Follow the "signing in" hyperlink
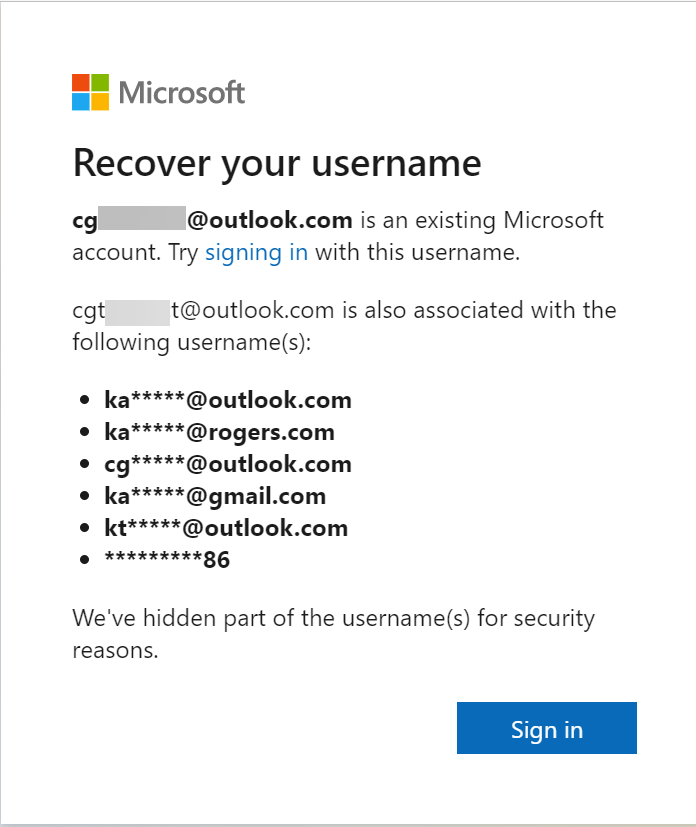The height and width of the screenshot is (827, 696). coord(256,252)
